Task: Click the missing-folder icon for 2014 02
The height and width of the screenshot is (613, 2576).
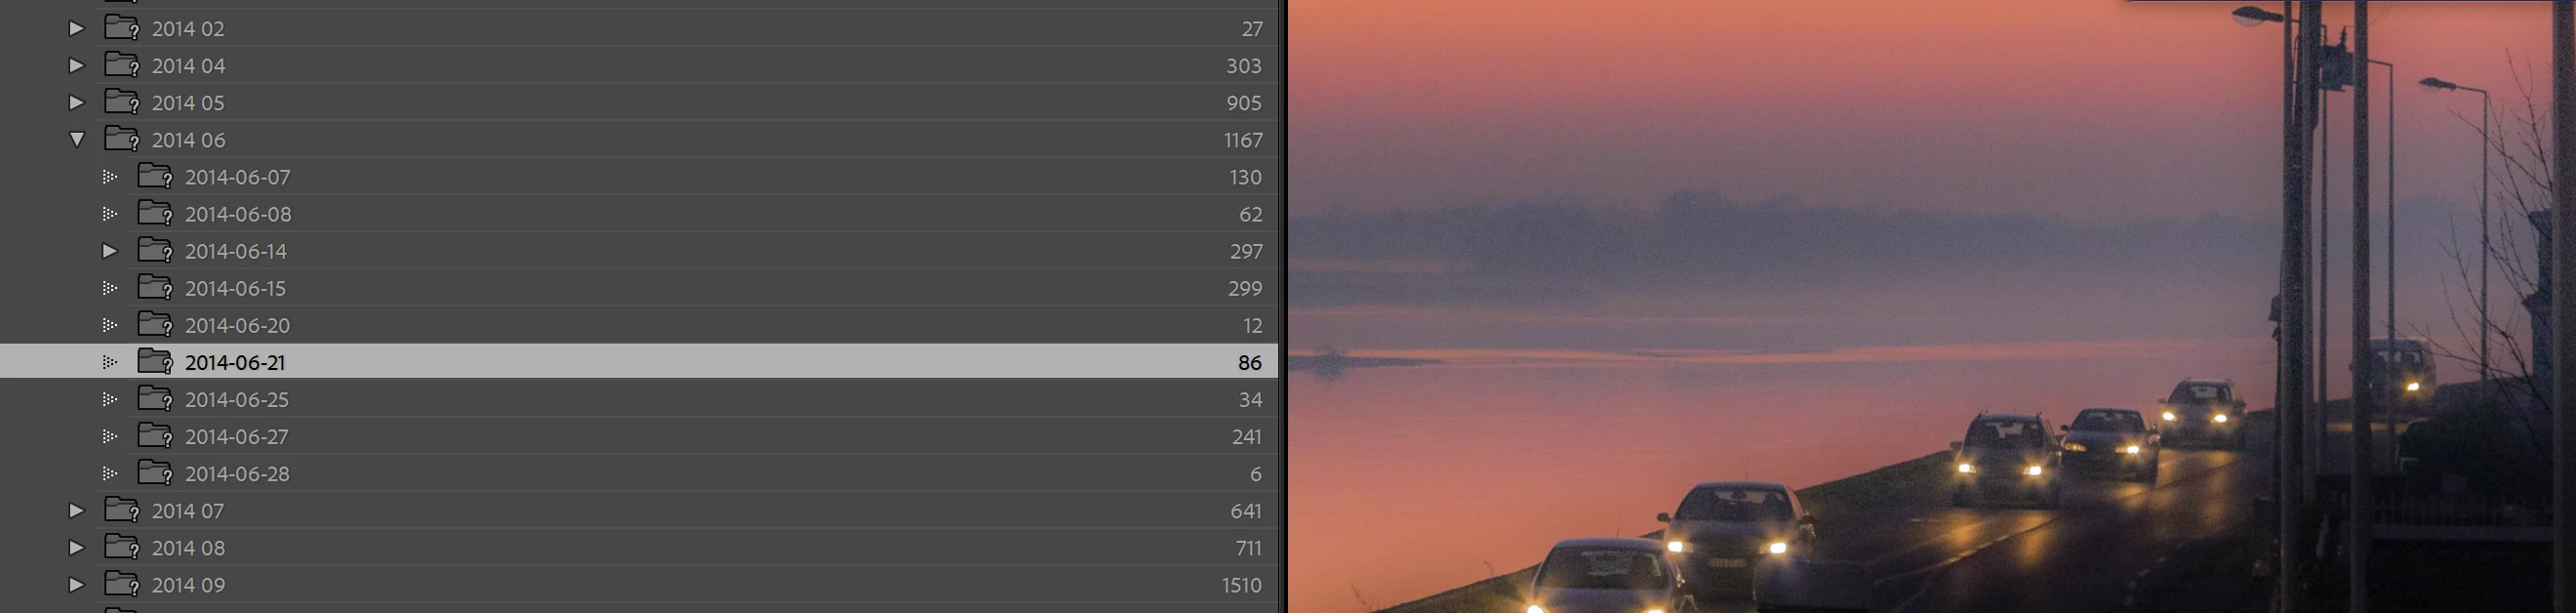Action: 122,28
